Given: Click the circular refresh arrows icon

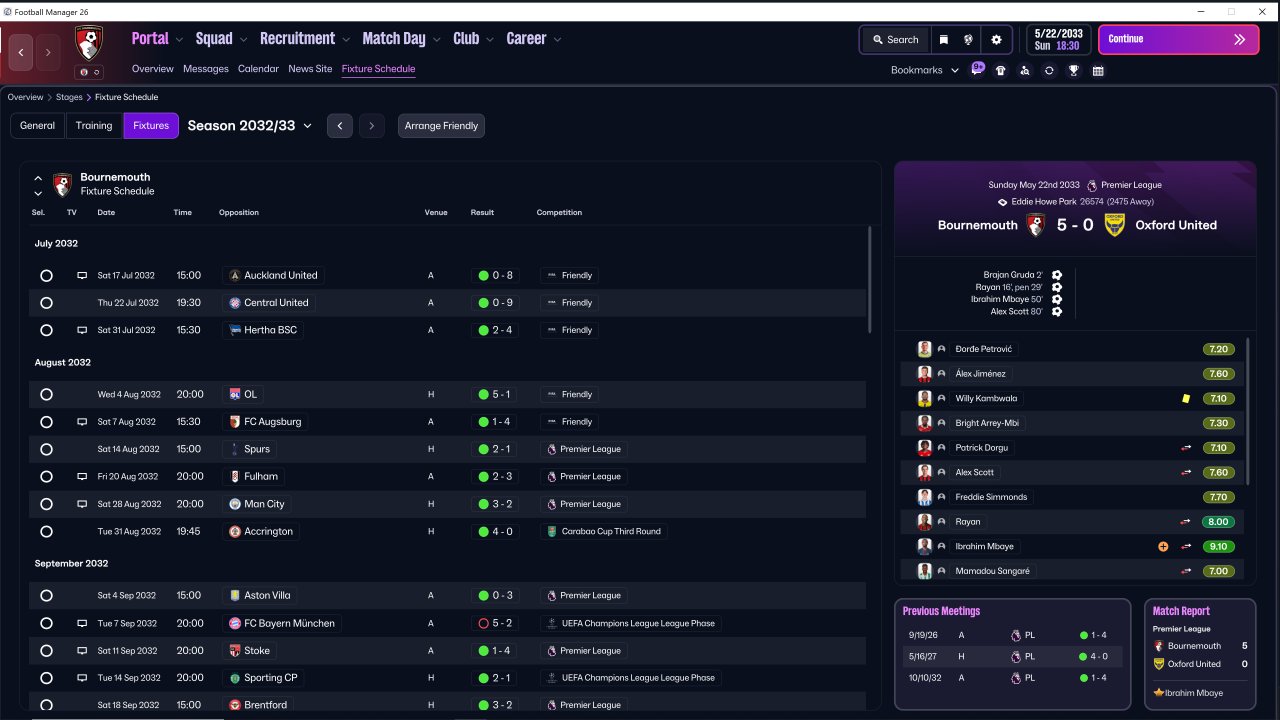Looking at the screenshot, I should (1049, 71).
